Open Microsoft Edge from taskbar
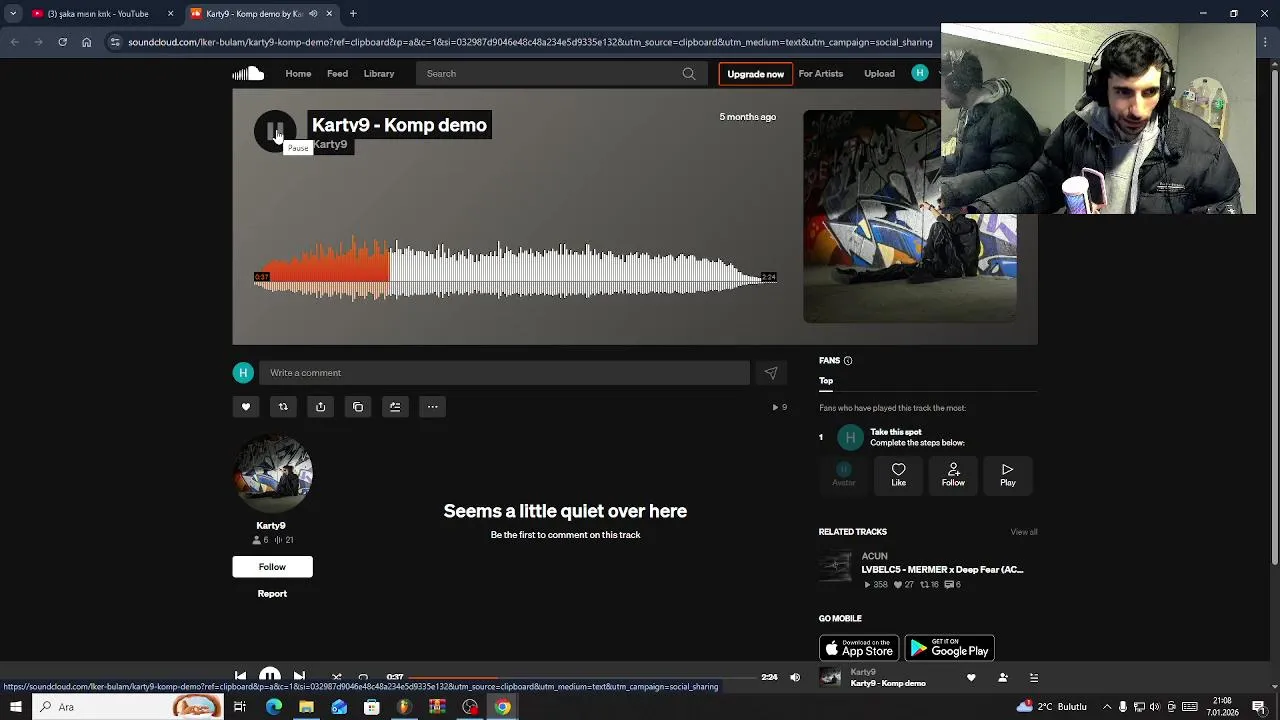 pos(273,707)
